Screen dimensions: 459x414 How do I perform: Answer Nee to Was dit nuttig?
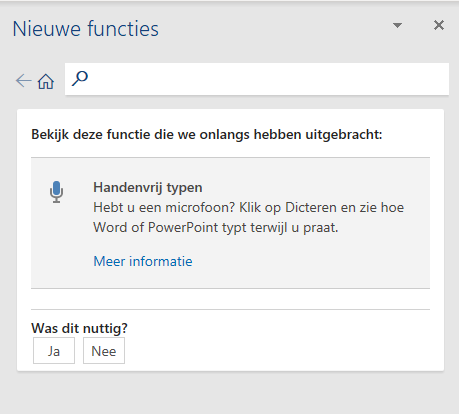tap(104, 351)
